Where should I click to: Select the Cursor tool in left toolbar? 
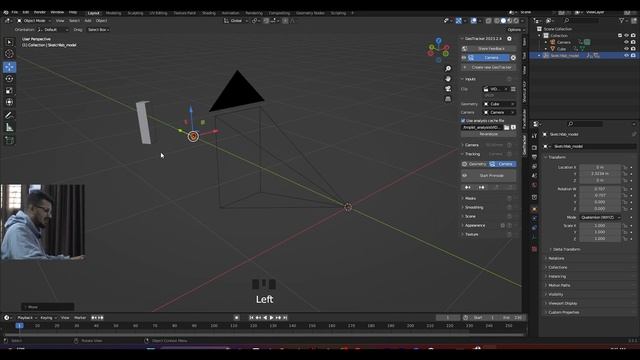pyautogui.click(x=9, y=53)
